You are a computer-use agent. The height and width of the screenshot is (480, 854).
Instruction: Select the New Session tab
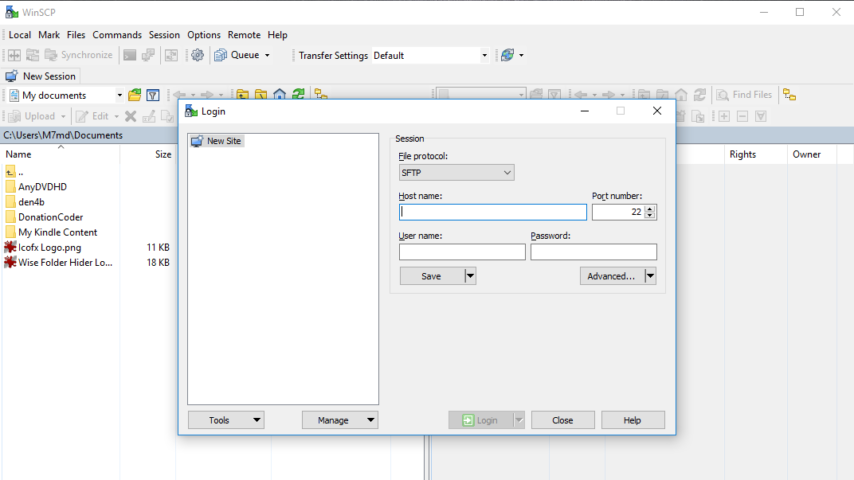[x=41, y=76]
